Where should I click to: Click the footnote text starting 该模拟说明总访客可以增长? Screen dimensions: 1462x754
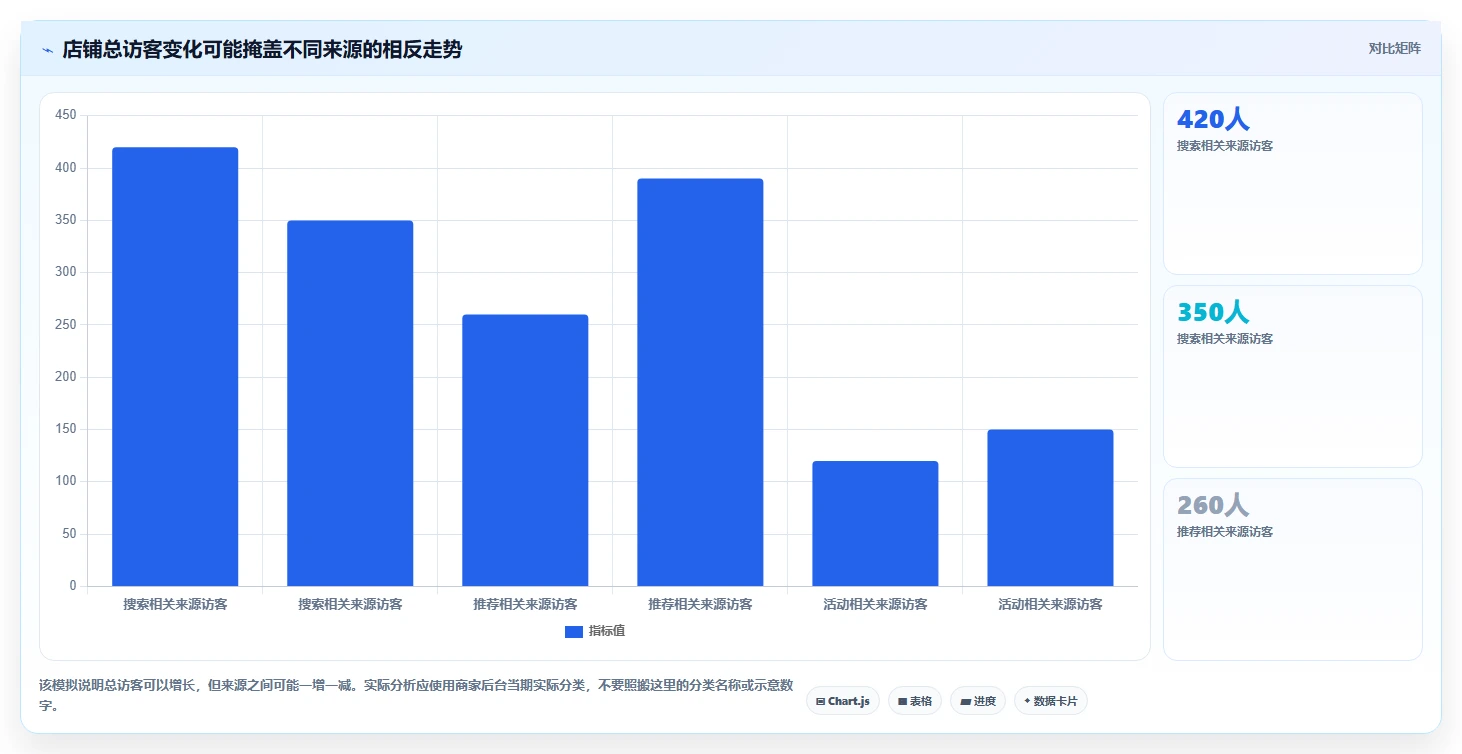[x=416, y=695]
